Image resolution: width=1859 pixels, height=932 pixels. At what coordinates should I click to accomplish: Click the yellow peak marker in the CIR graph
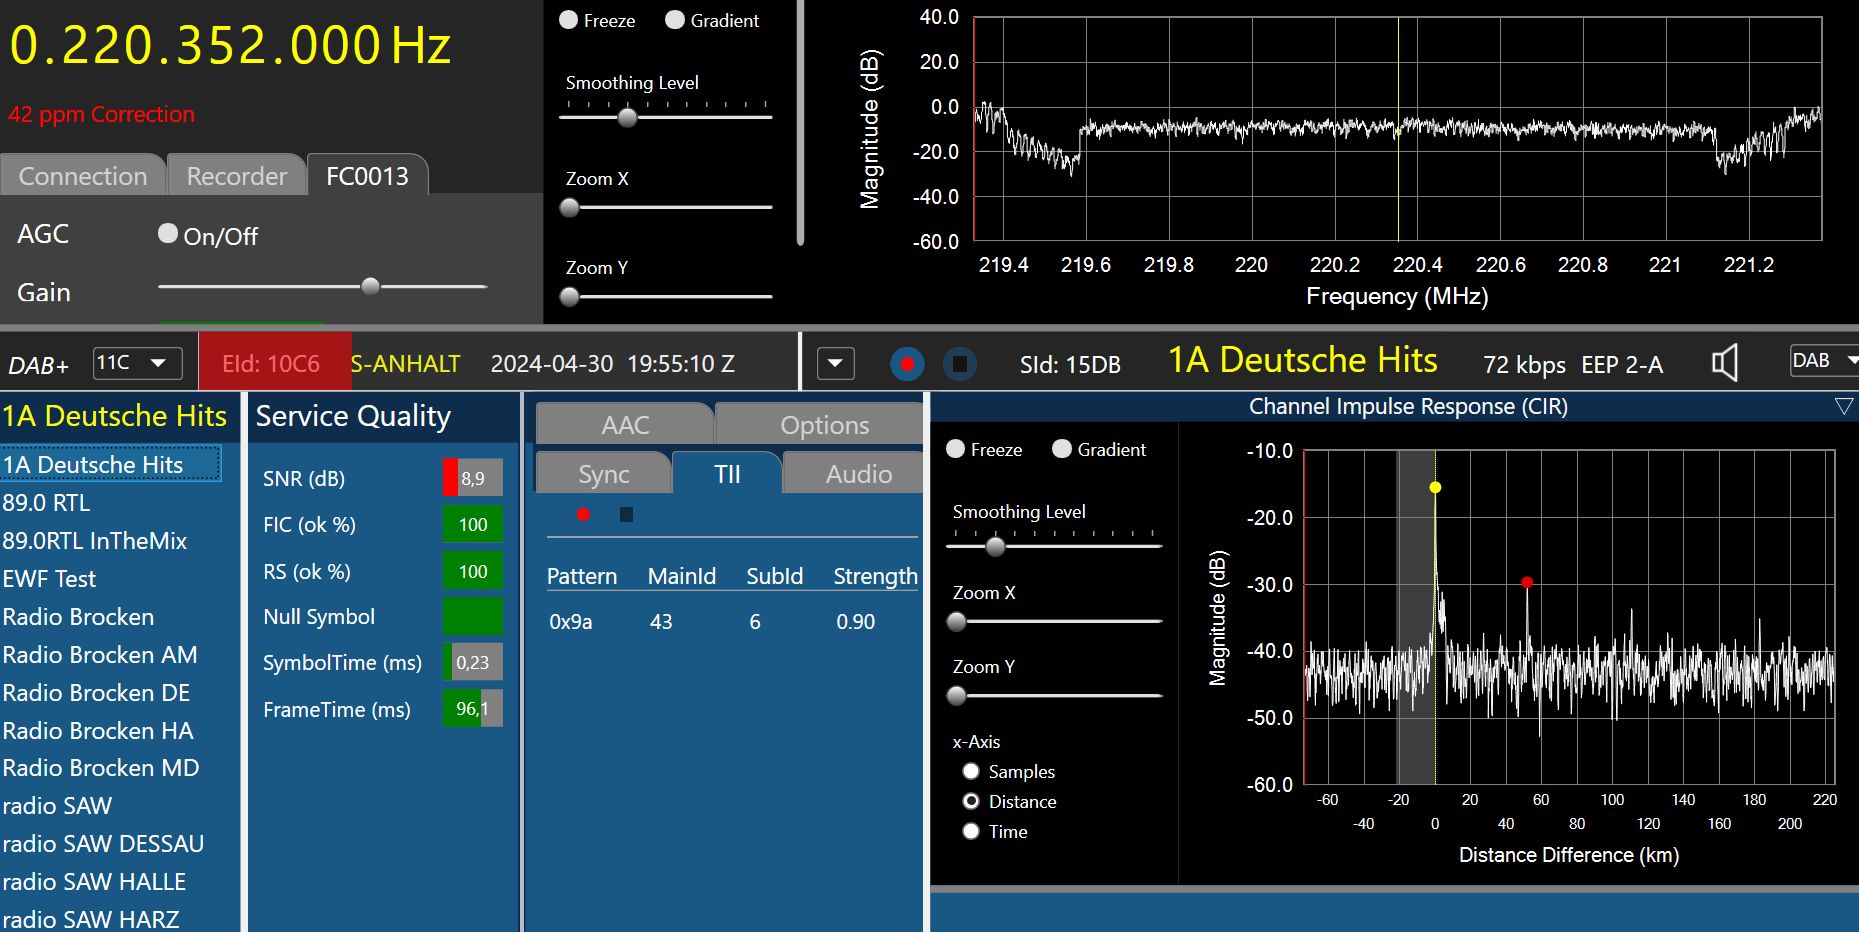tap(1435, 488)
